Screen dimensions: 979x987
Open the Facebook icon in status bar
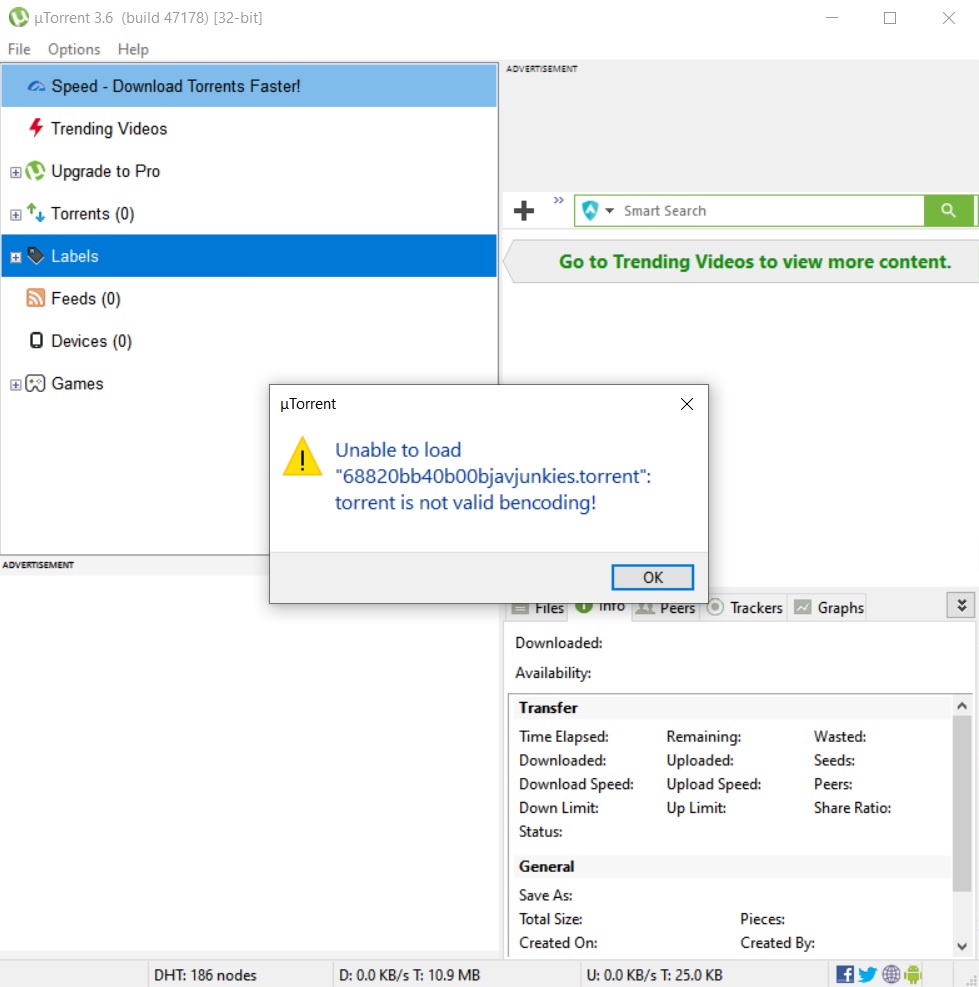[x=845, y=974]
